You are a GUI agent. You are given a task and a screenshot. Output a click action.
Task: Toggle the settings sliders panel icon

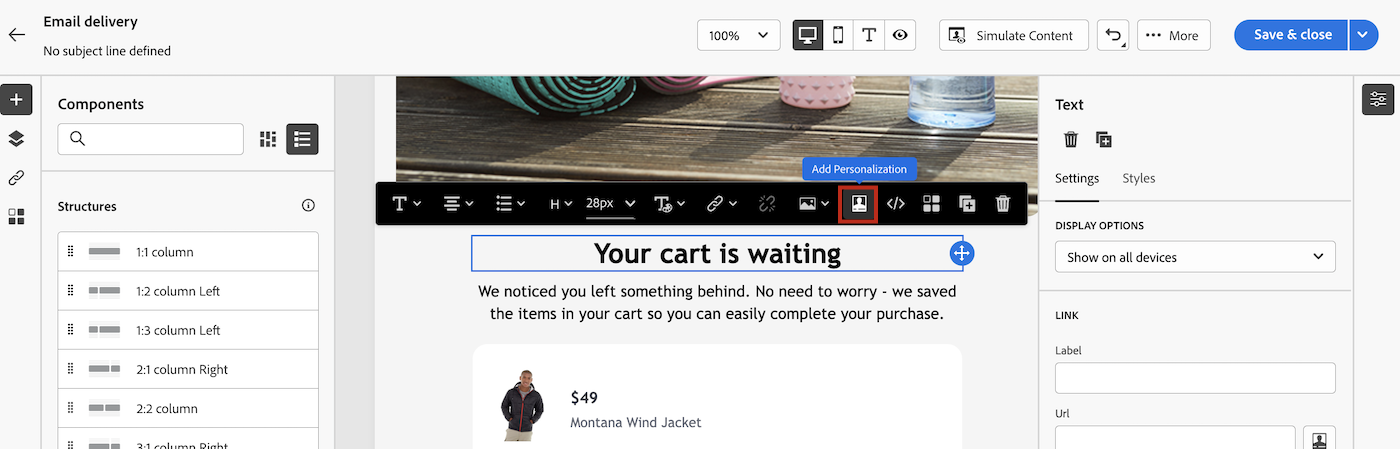1379,99
